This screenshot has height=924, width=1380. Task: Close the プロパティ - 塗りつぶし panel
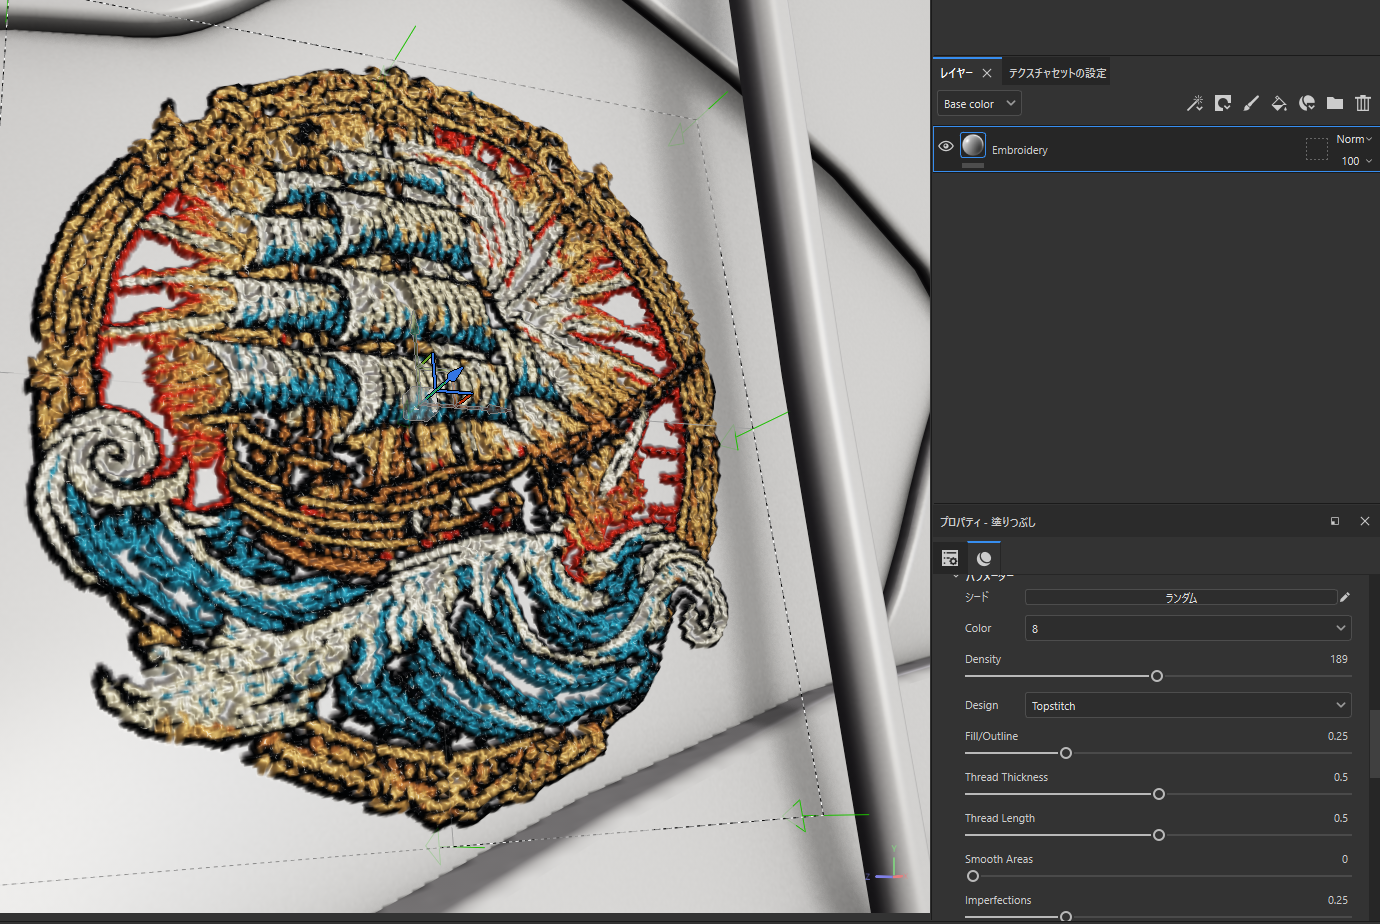pos(1365,521)
